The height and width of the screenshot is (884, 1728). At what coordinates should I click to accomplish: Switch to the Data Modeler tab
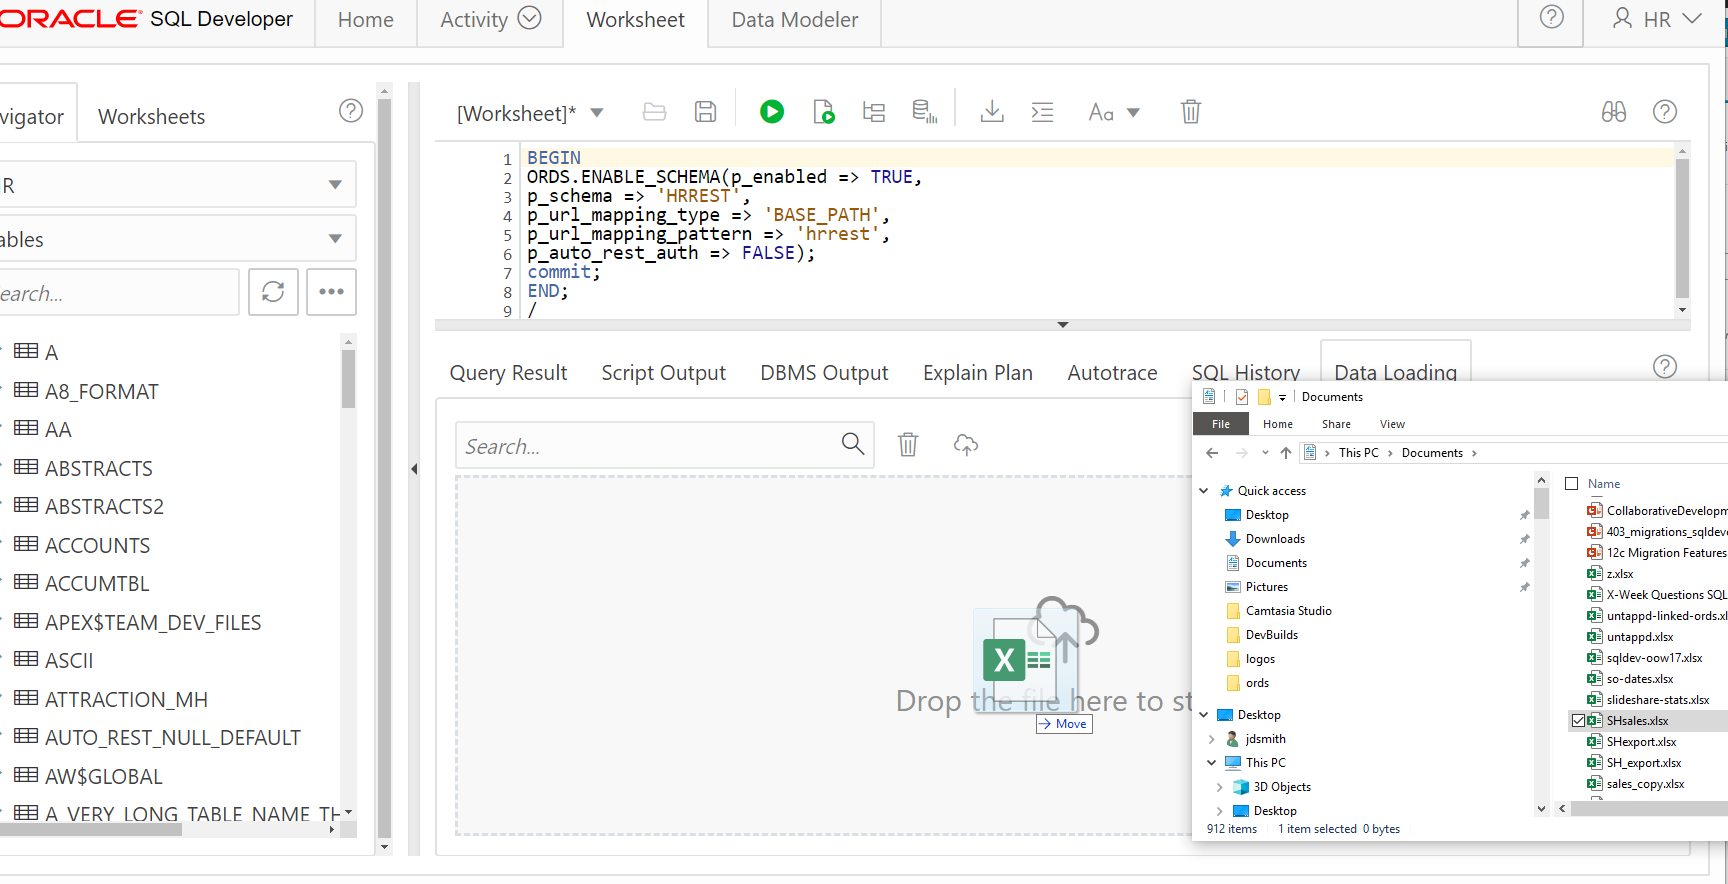coord(795,20)
